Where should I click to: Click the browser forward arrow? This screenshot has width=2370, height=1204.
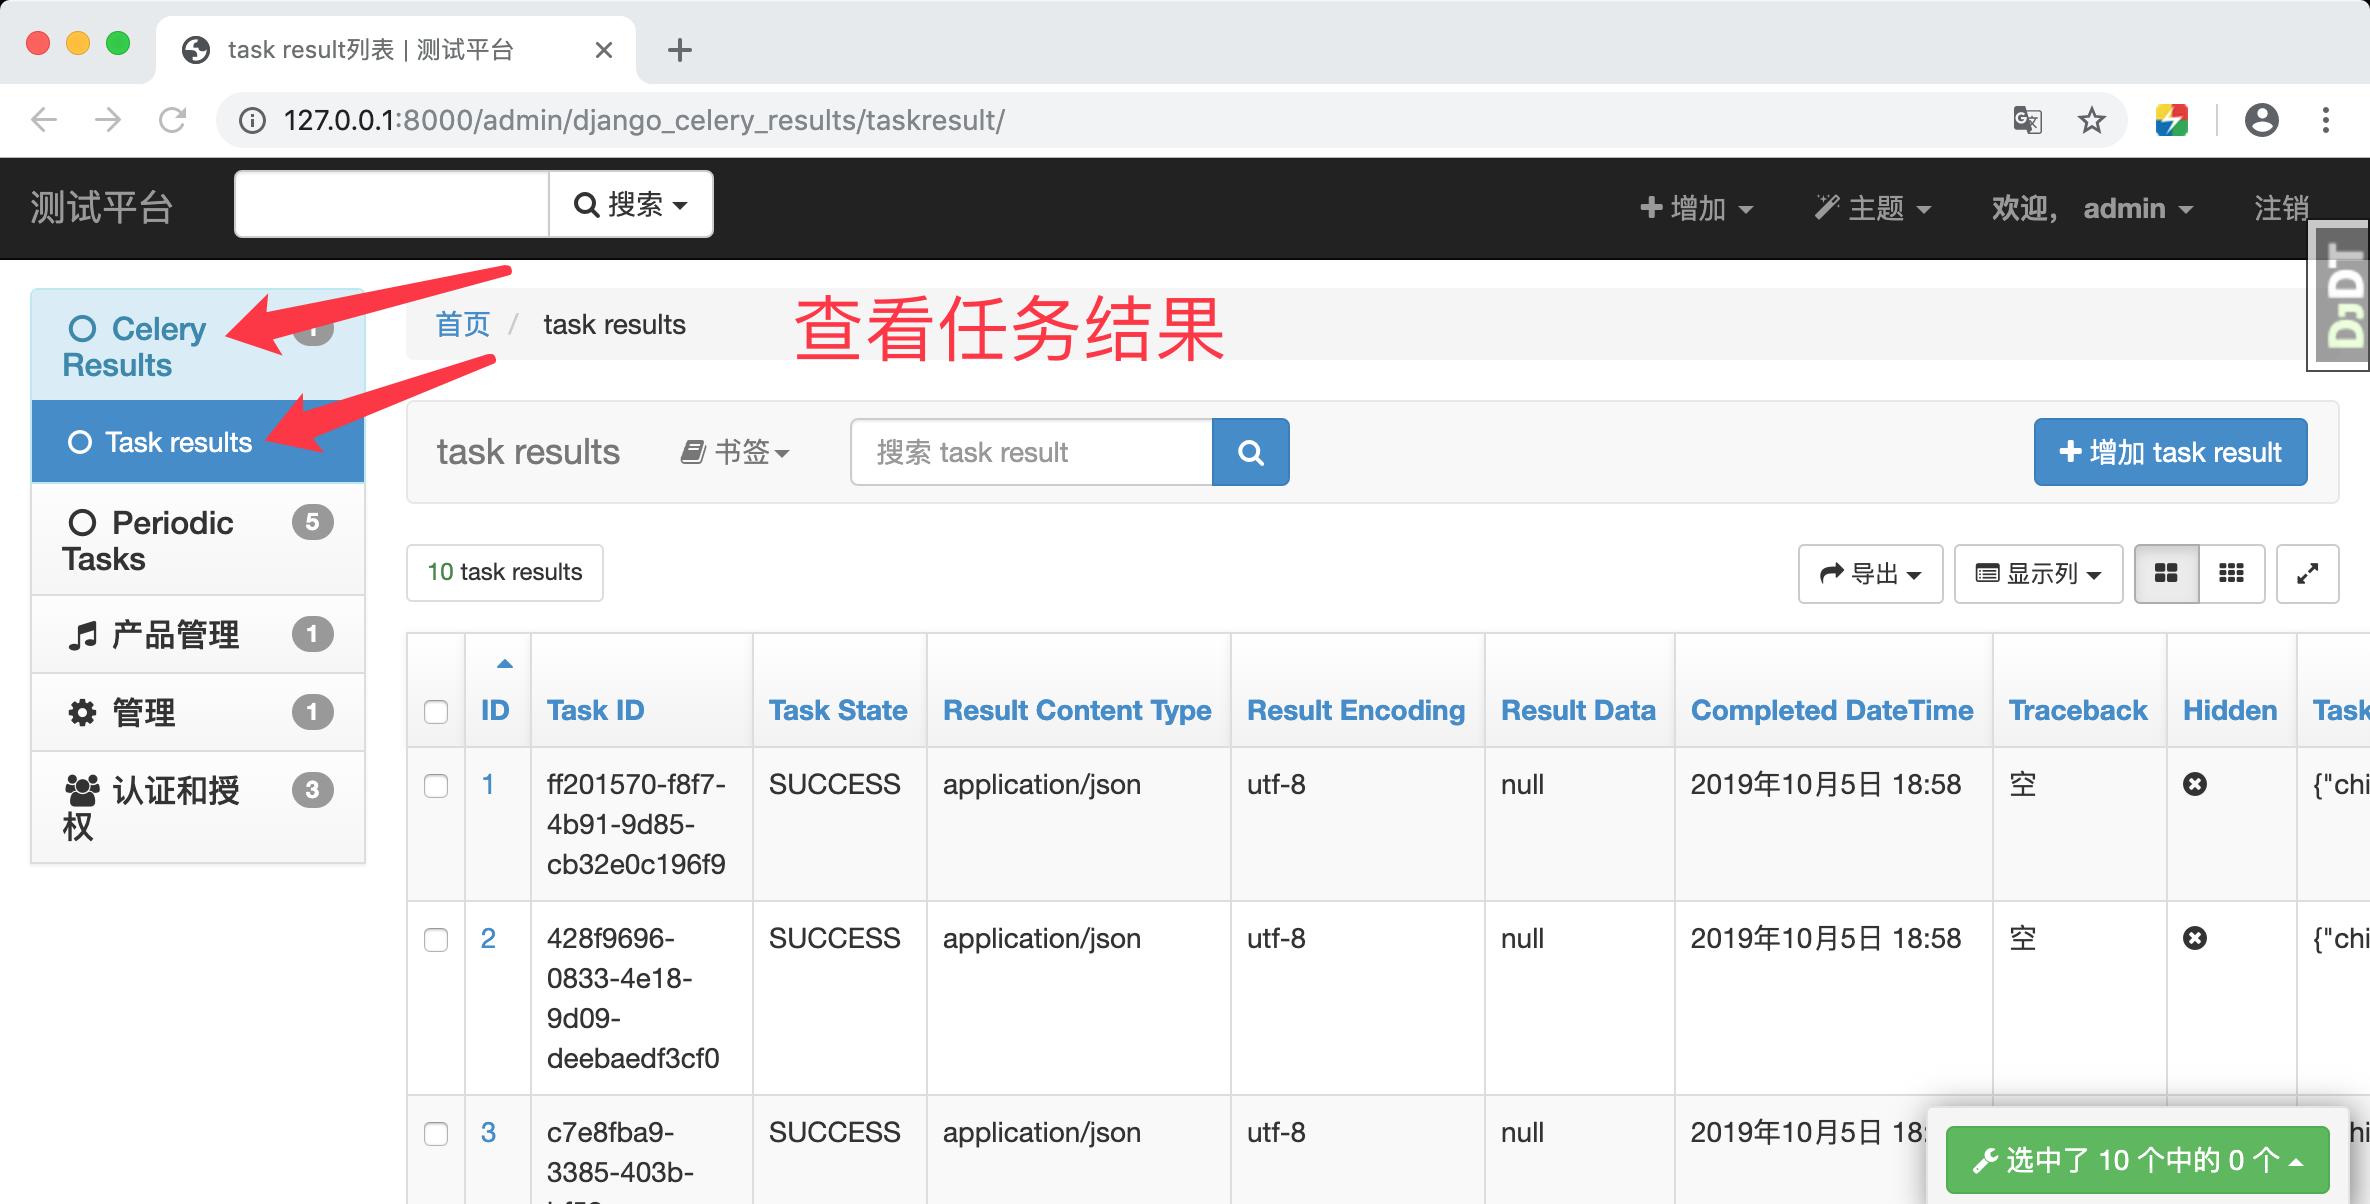pos(108,121)
